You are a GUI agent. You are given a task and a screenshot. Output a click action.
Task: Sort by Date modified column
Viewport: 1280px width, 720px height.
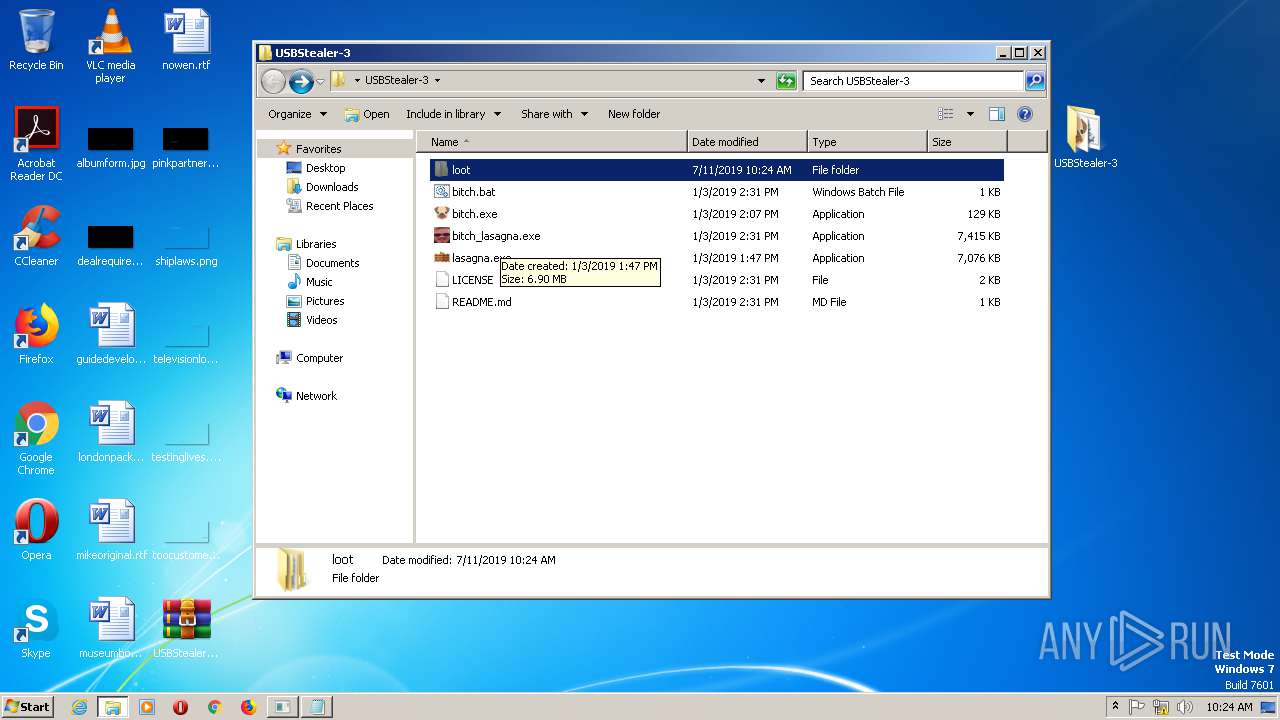coord(747,142)
